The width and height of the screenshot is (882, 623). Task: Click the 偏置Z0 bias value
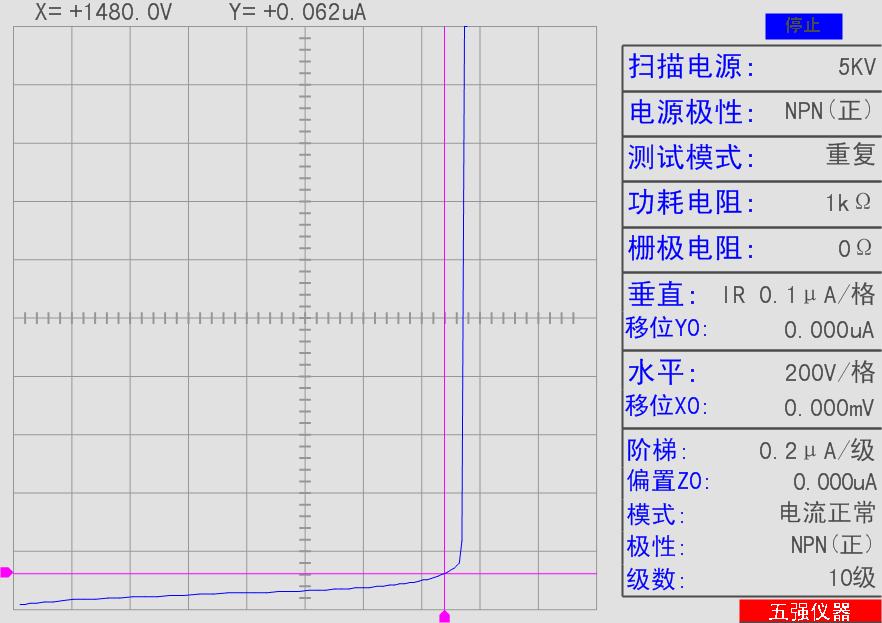coord(751,482)
